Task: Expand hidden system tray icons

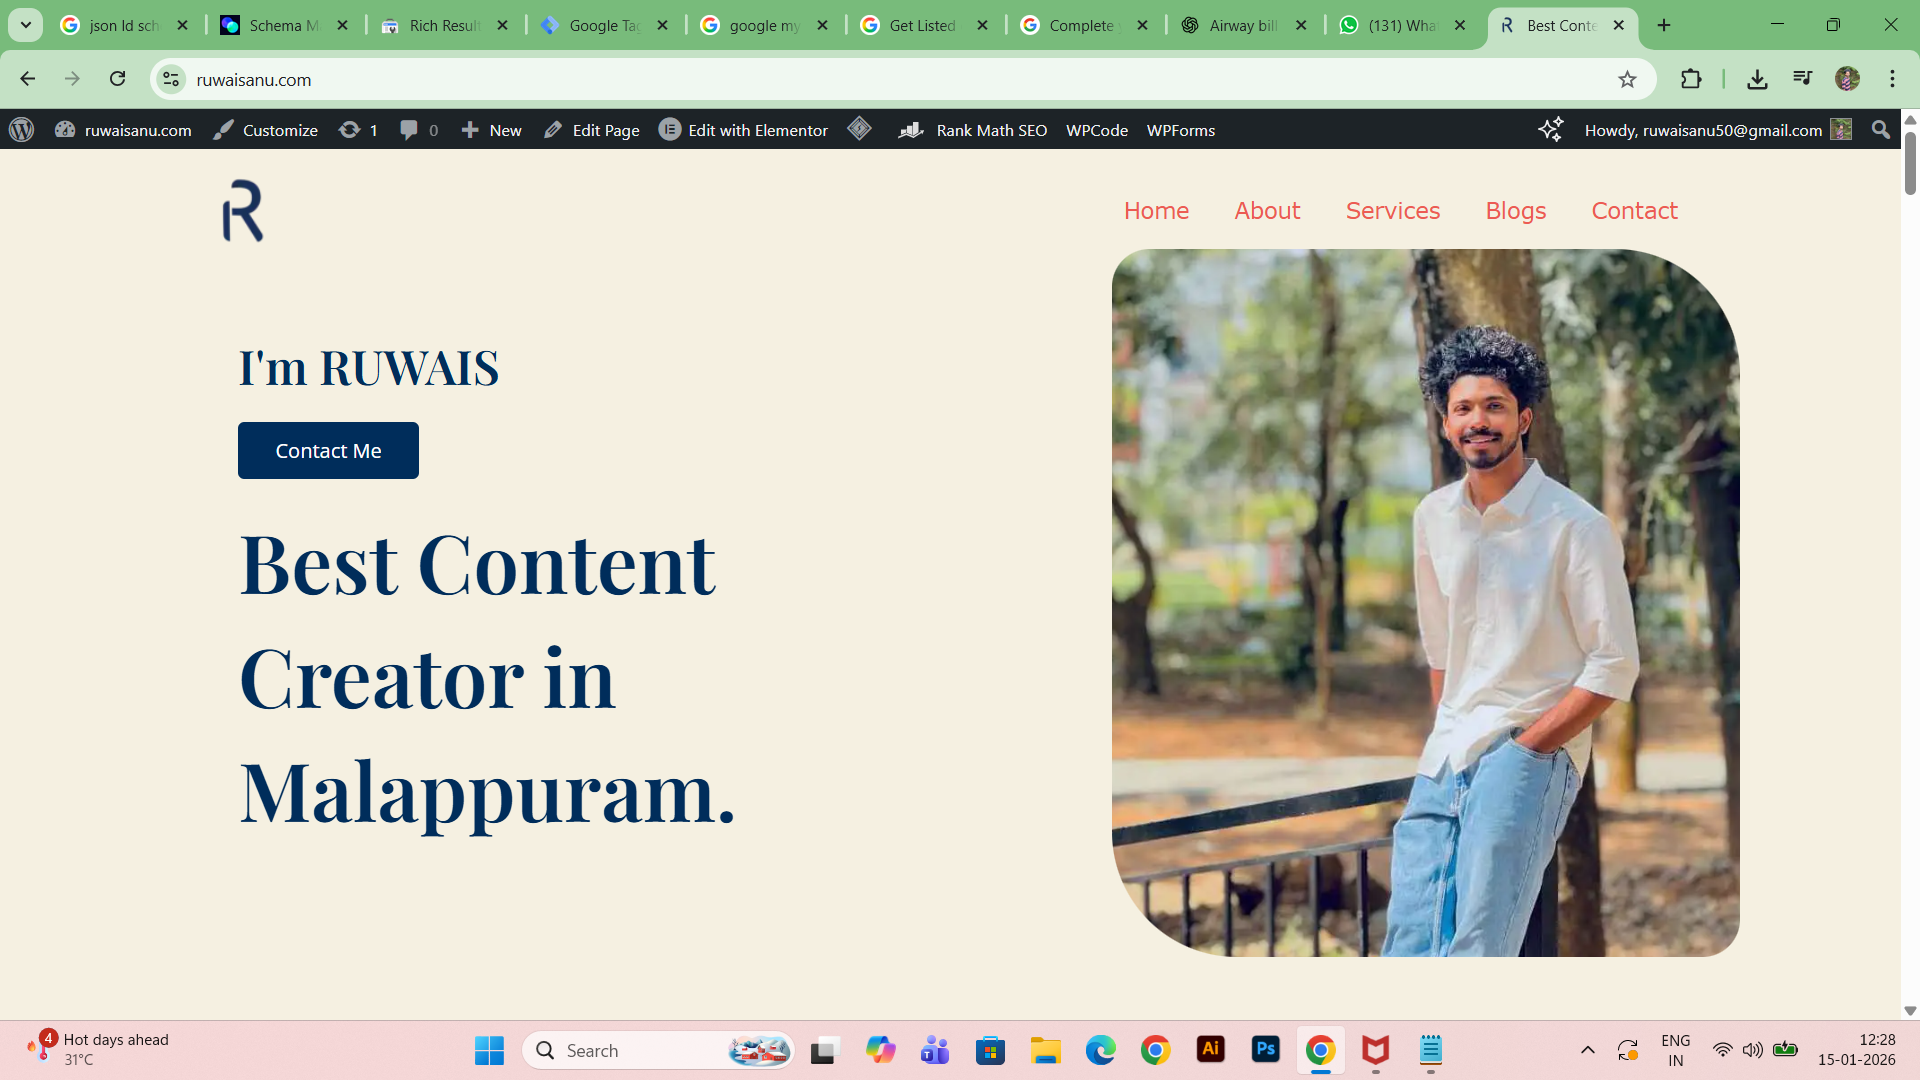Action: click(x=1587, y=1050)
